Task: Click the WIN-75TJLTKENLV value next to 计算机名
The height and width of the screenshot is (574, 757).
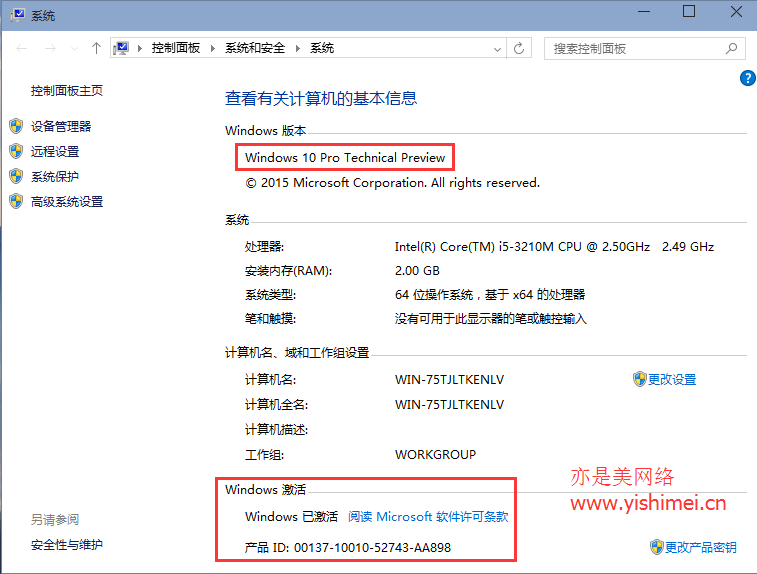Action: (x=449, y=380)
